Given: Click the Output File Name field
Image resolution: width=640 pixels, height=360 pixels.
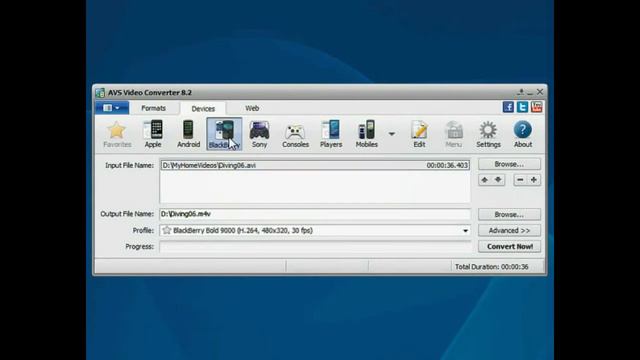Looking at the screenshot, I should click(315, 214).
